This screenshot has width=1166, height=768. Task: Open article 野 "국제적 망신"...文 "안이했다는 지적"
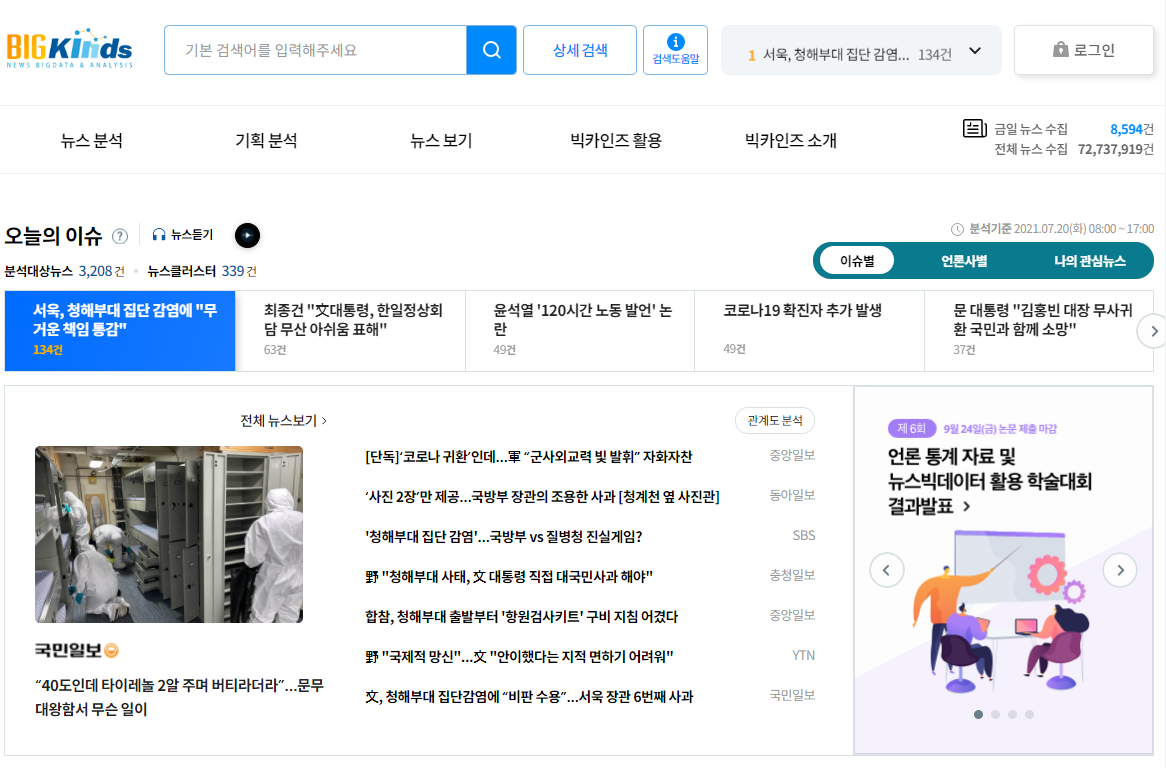(519, 657)
